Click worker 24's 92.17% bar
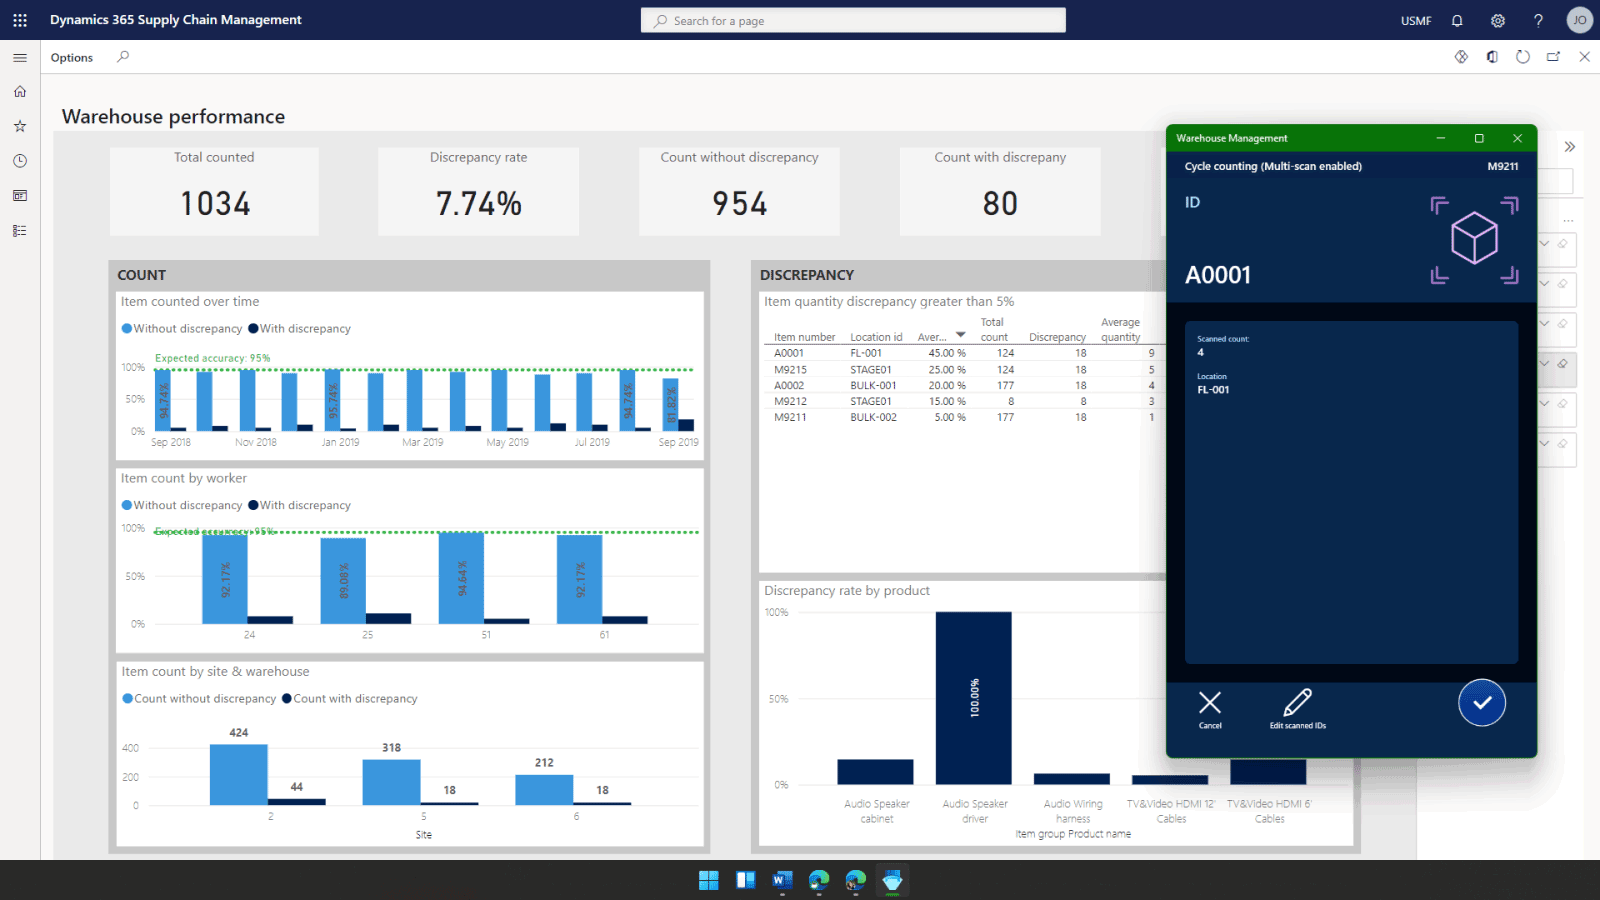The height and width of the screenshot is (900, 1600). (x=225, y=579)
